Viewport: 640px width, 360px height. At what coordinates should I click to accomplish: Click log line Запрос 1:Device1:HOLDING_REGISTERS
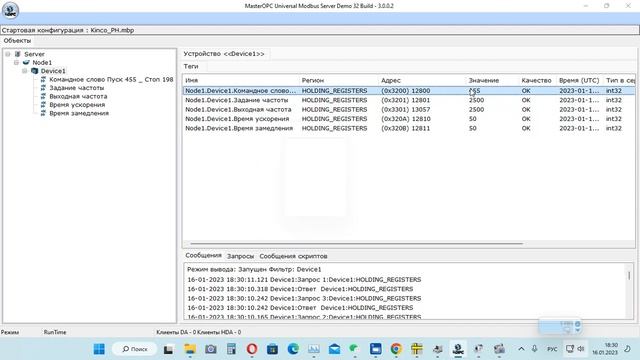coord(304,280)
